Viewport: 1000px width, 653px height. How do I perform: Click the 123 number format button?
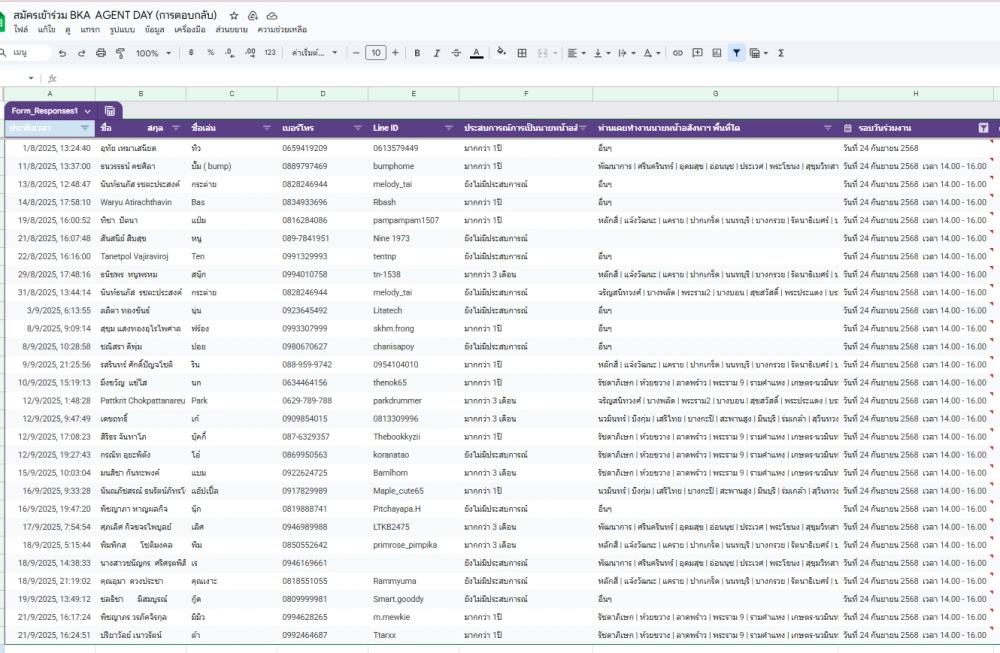click(x=269, y=53)
